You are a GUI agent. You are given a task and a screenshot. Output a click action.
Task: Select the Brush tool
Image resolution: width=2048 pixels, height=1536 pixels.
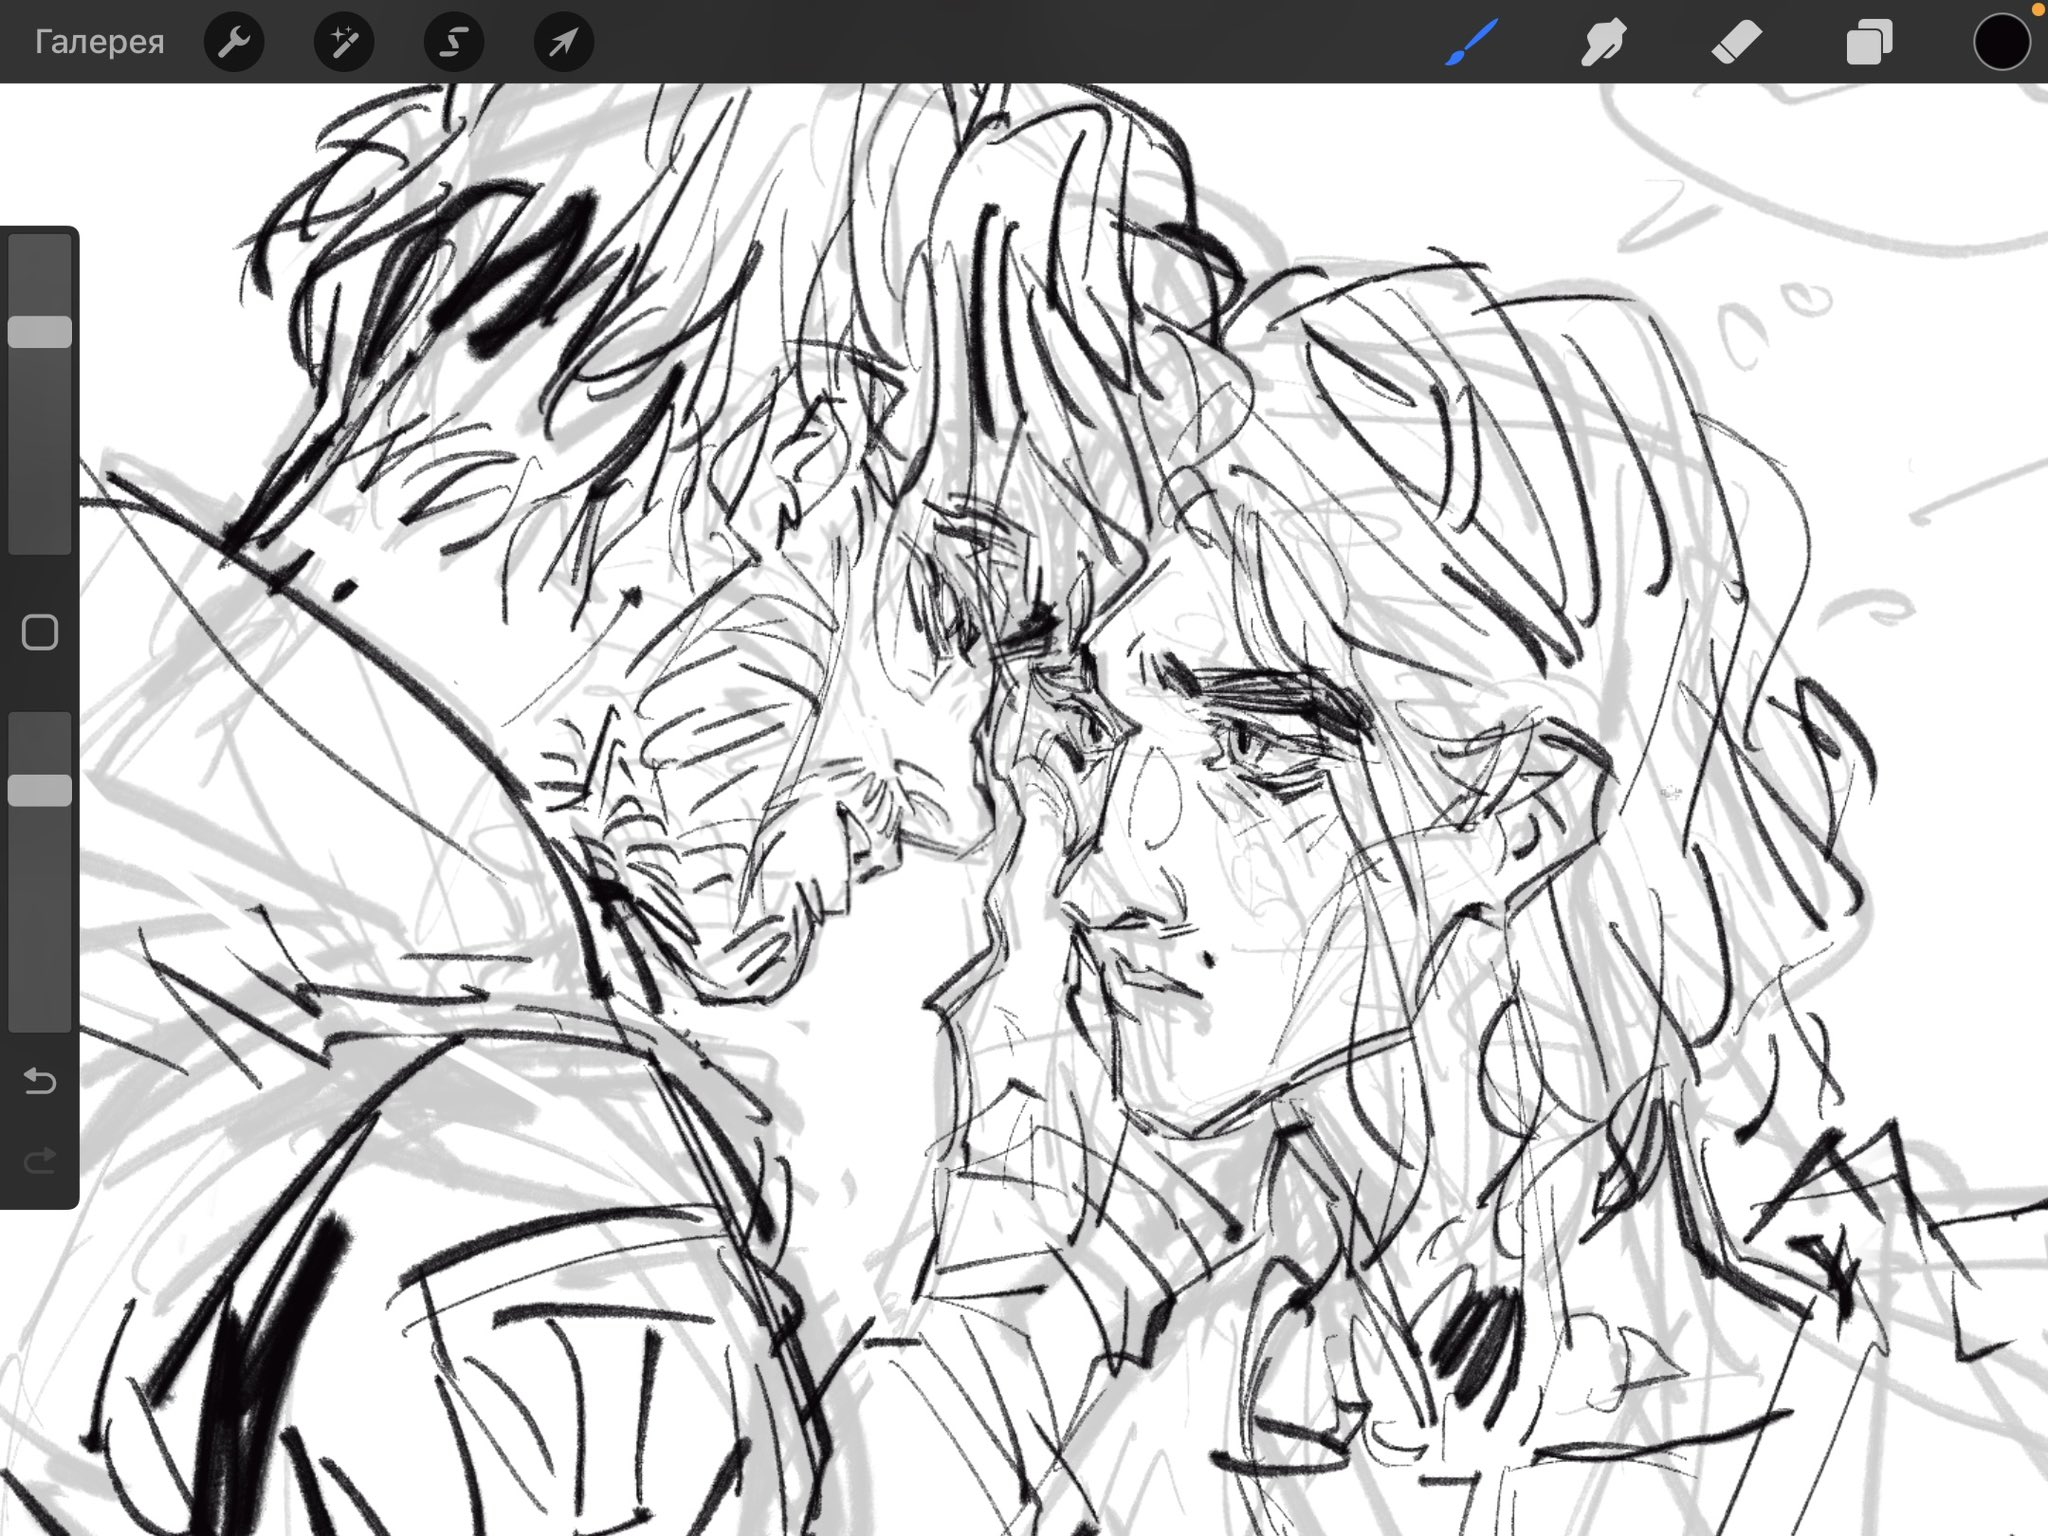click(x=1471, y=42)
